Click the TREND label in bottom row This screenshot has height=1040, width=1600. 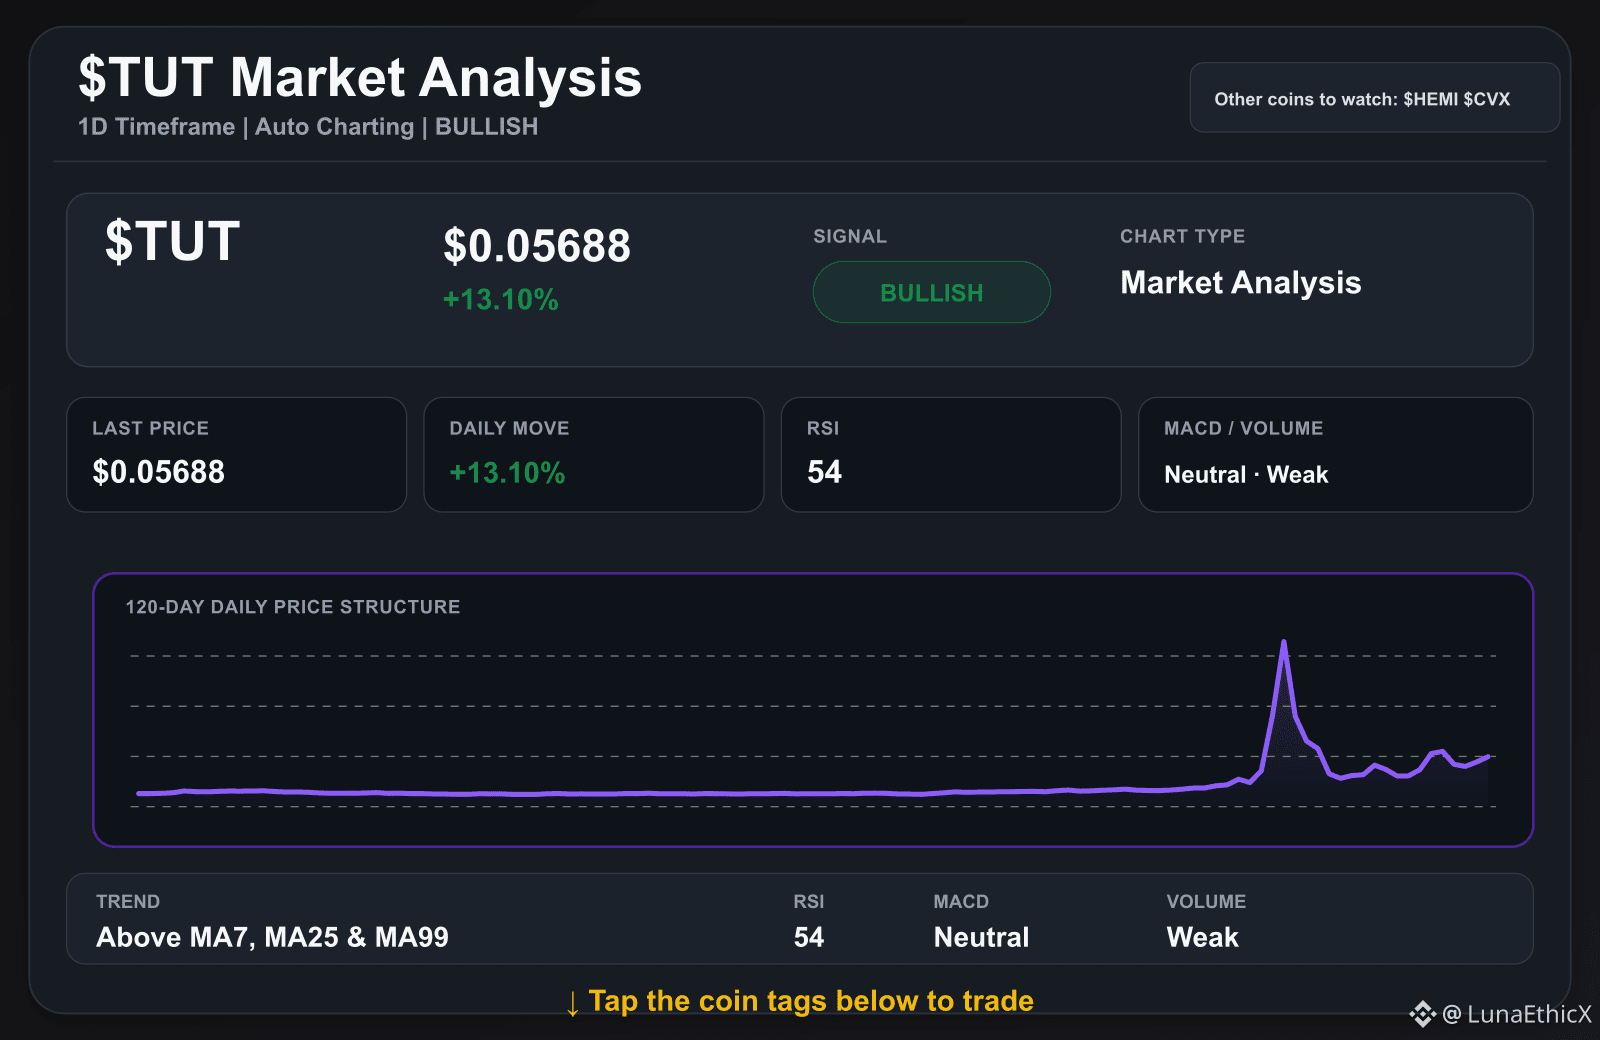[x=128, y=901]
